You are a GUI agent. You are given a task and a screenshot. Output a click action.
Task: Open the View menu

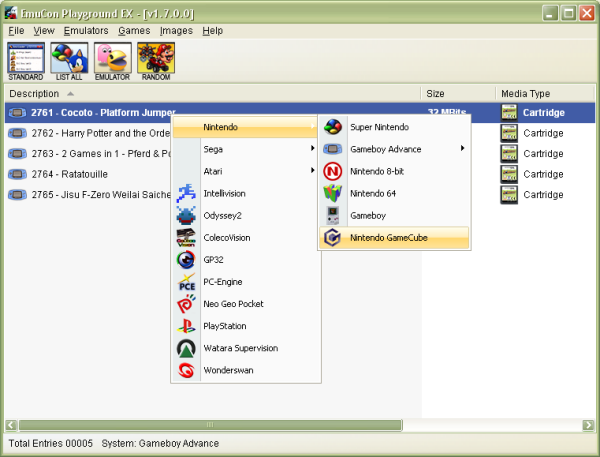pos(44,31)
